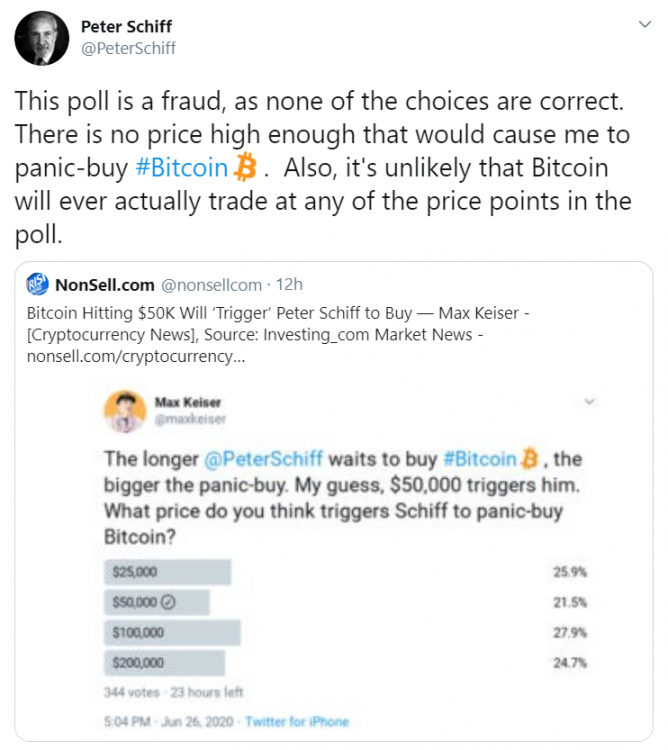
Task: Open the Max Keiser tweet chevron menu
Action: [x=590, y=402]
